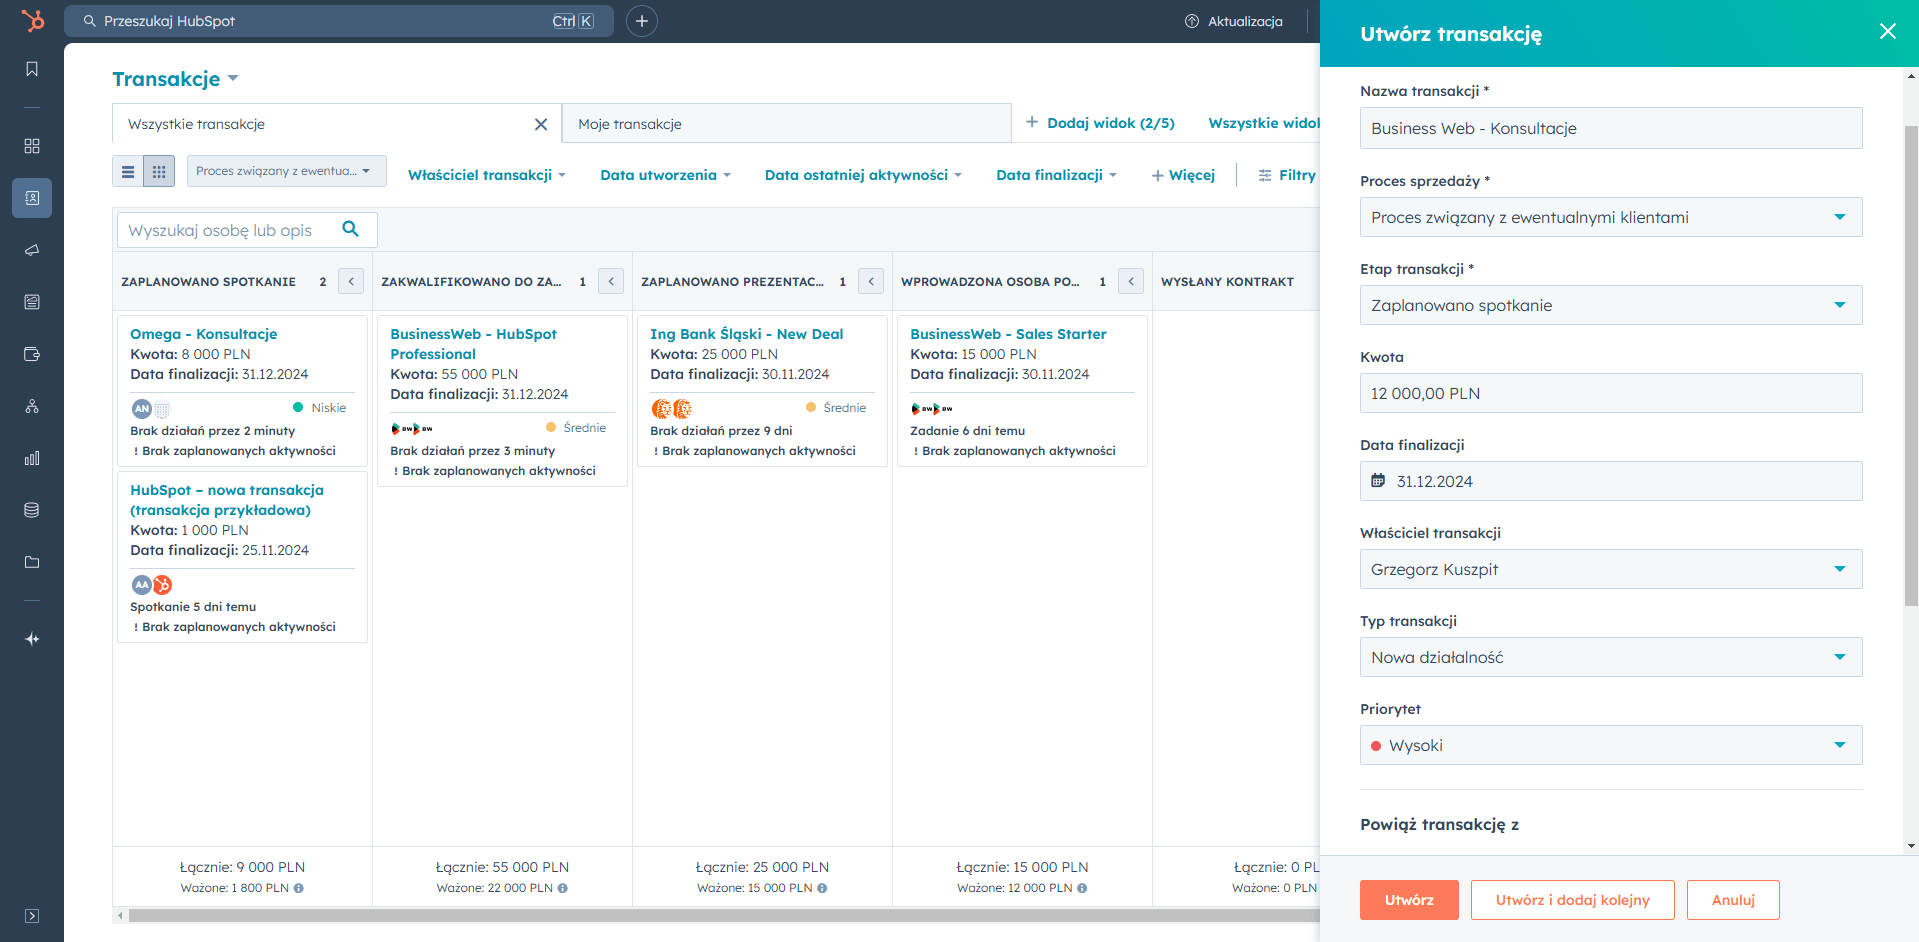Switch to list view icon
Viewport: 1919px width, 942px height.
128,172
